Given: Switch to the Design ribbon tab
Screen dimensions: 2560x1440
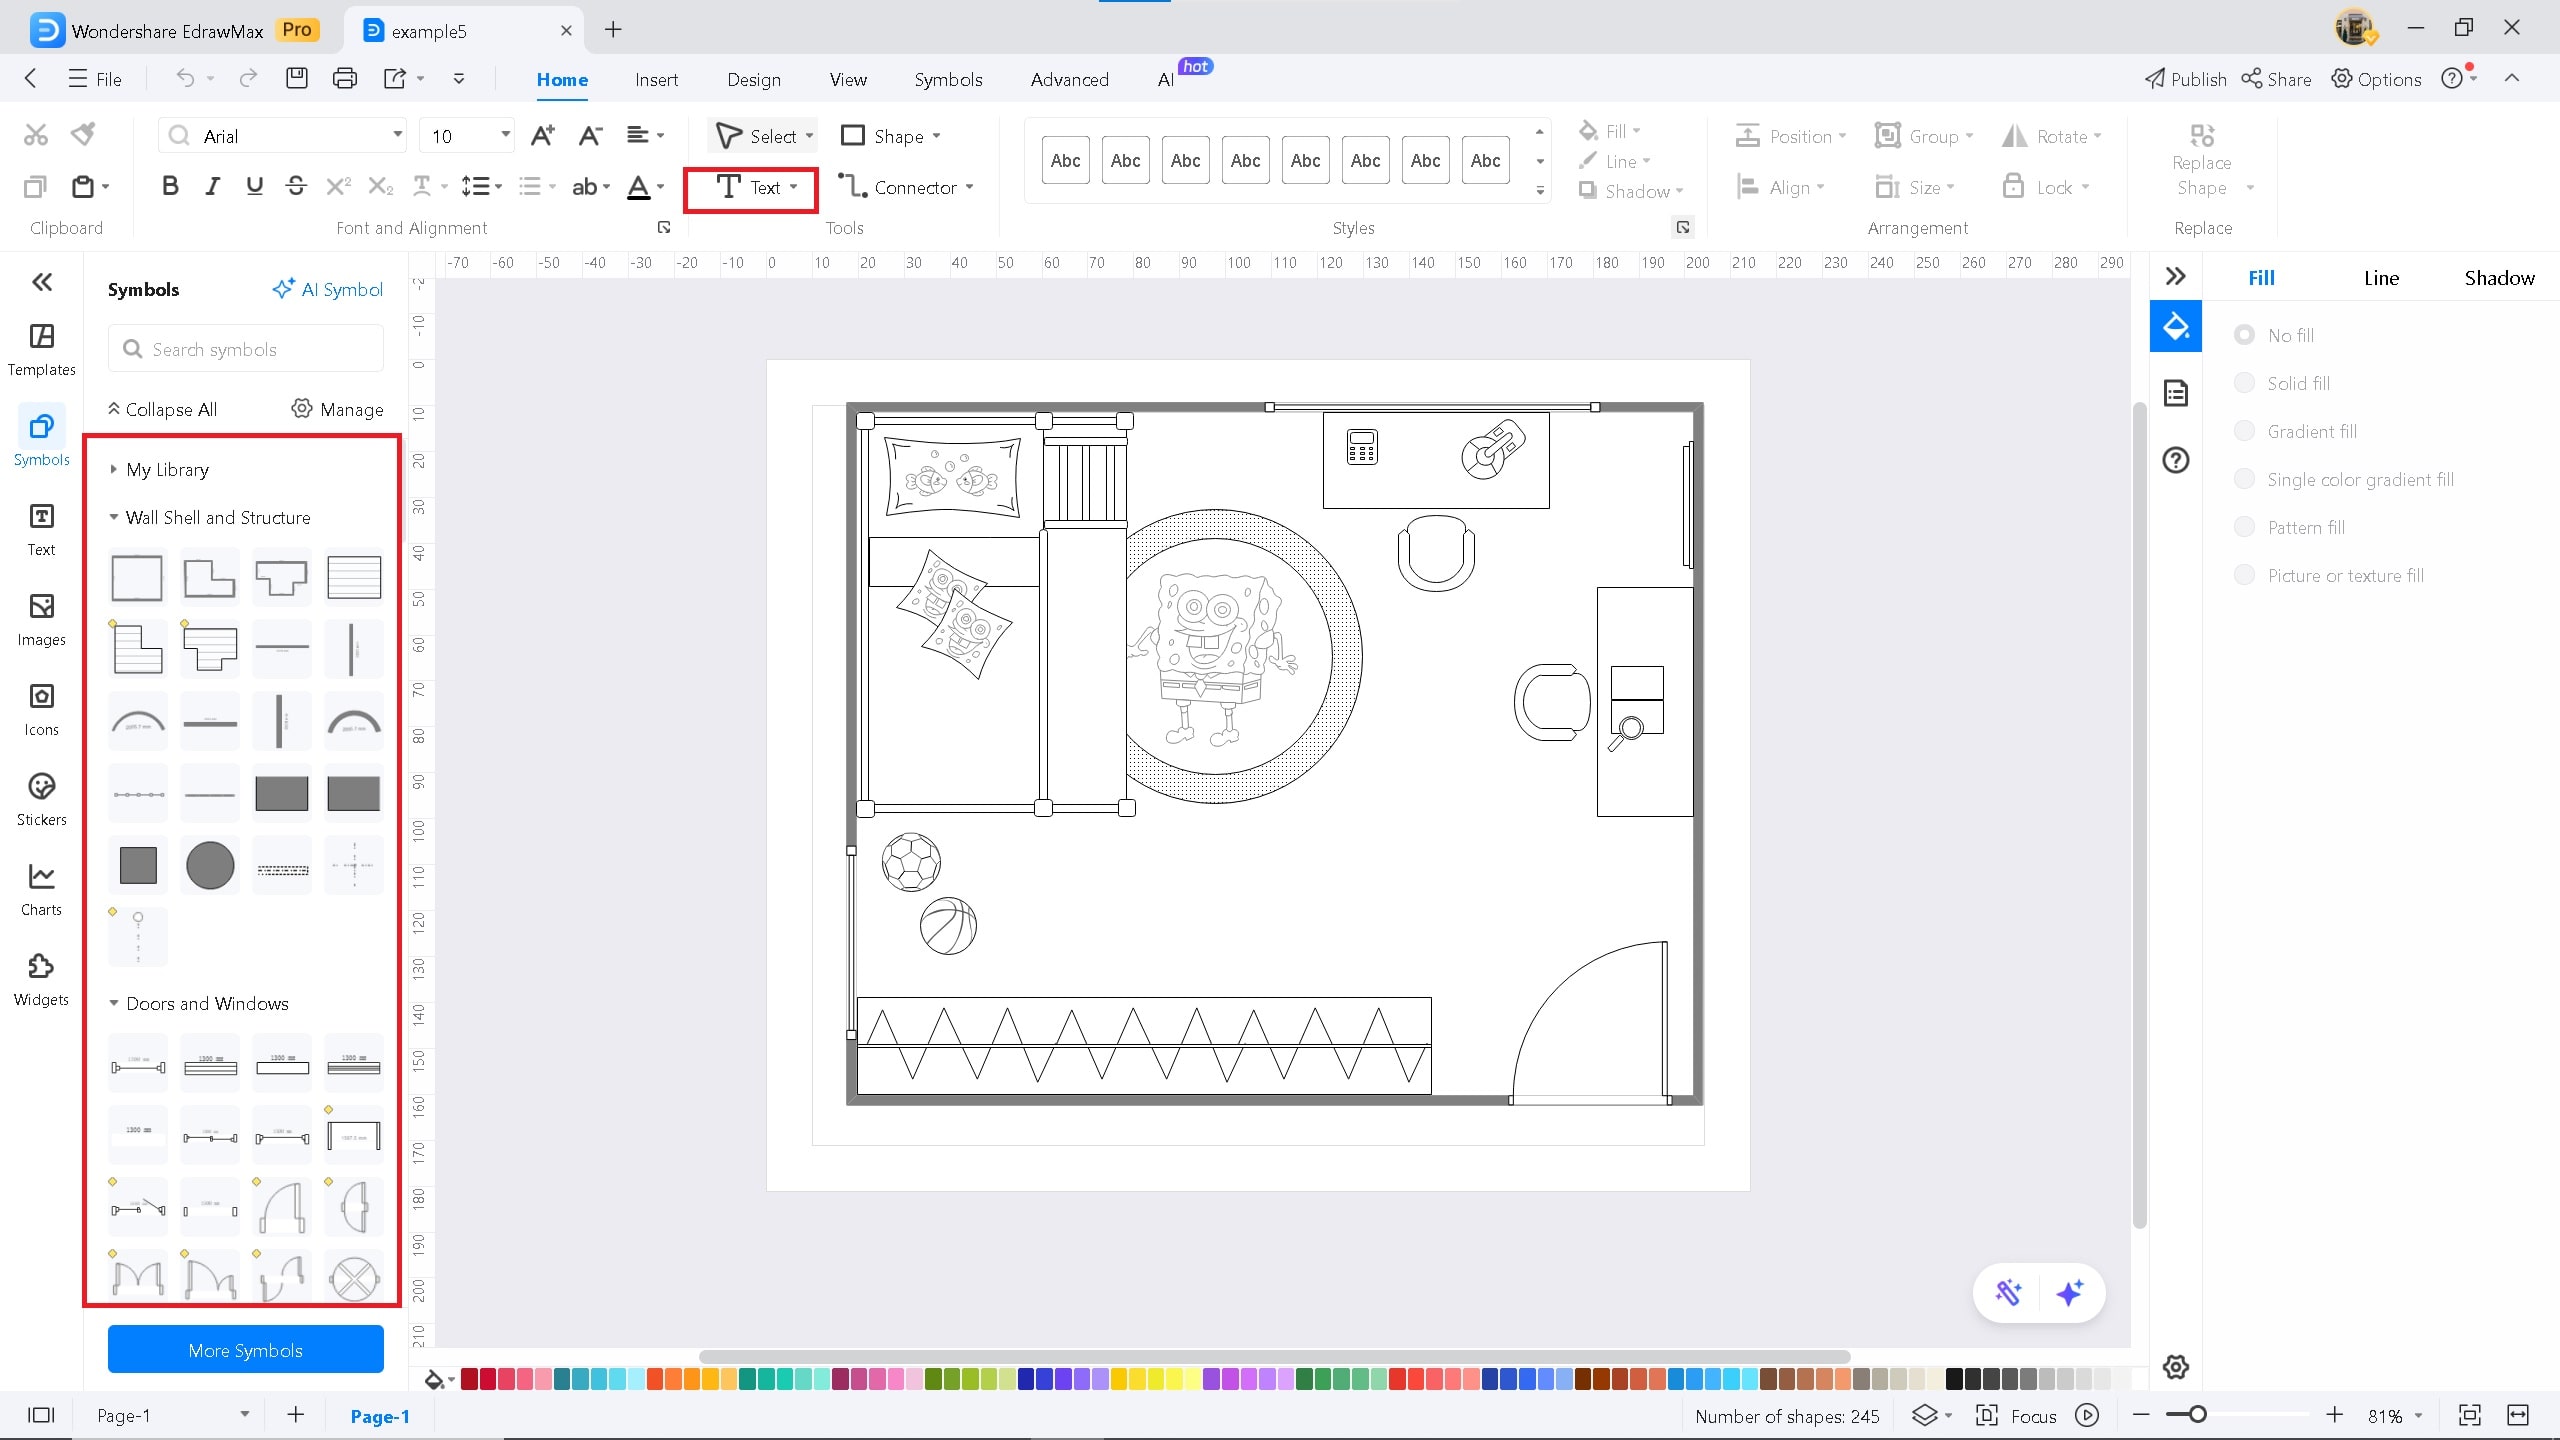Looking at the screenshot, I should [x=754, y=79].
